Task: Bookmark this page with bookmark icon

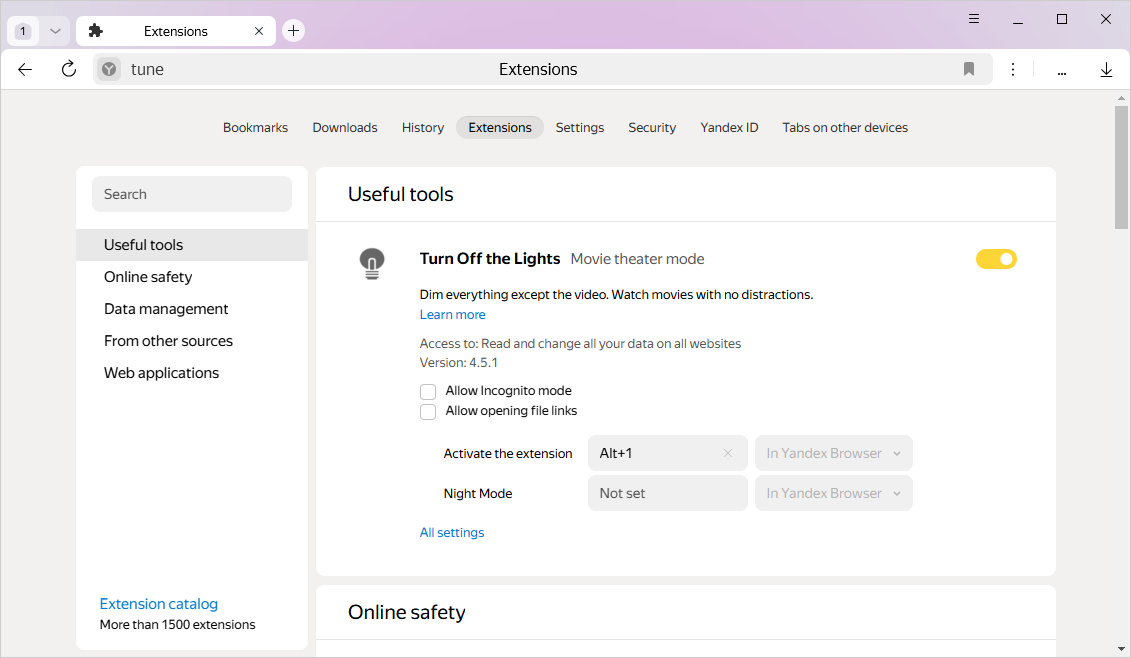Action: pyautogui.click(x=968, y=69)
